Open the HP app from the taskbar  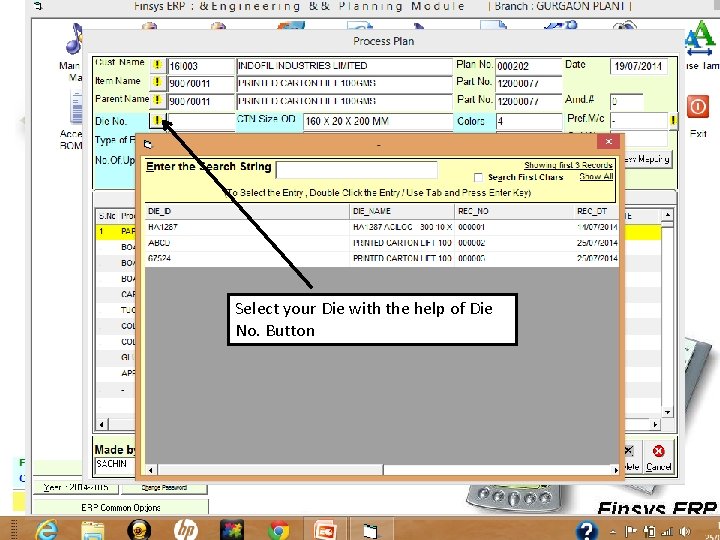(x=186, y=529)
